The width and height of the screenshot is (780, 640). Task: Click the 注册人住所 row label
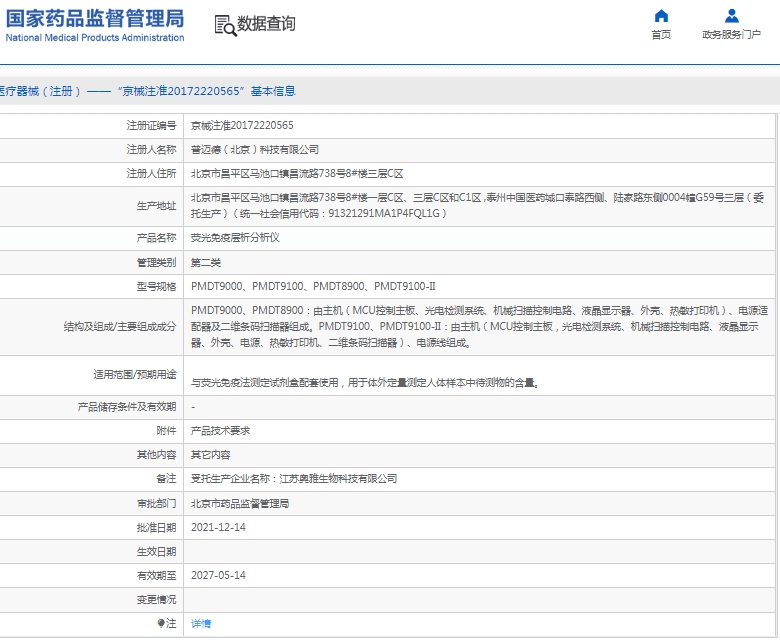(151, 174)
